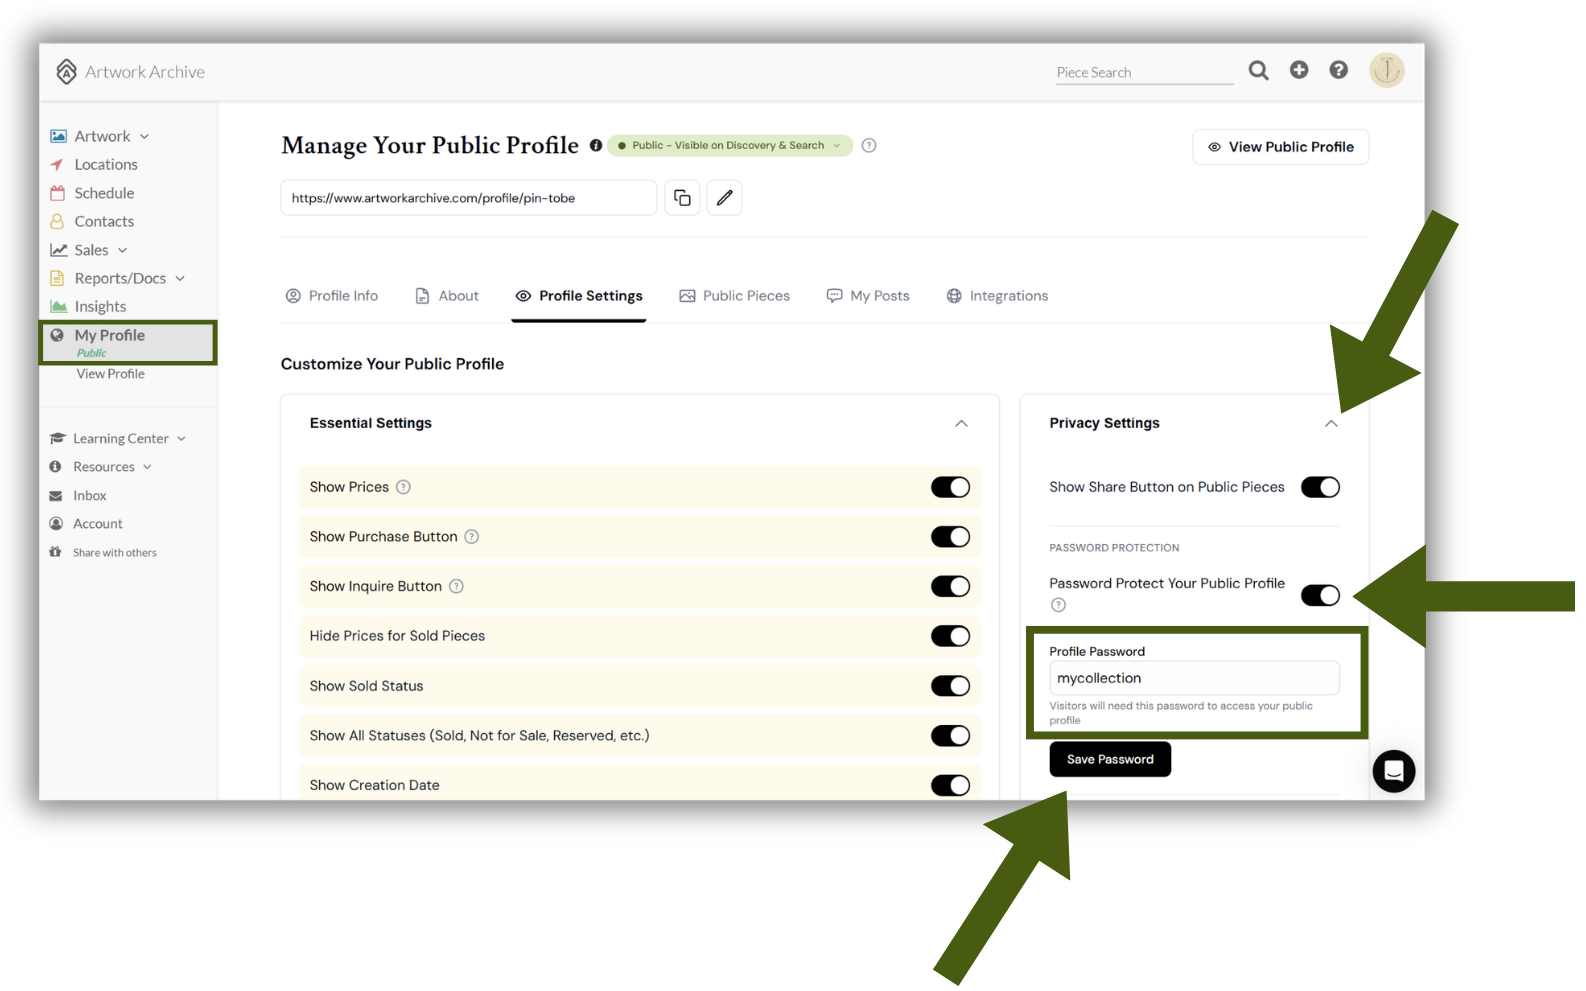The height and width of the screenshot is (991, 1586).
Task: Copy the profile URL with copy icon
Action: [682, 198]
